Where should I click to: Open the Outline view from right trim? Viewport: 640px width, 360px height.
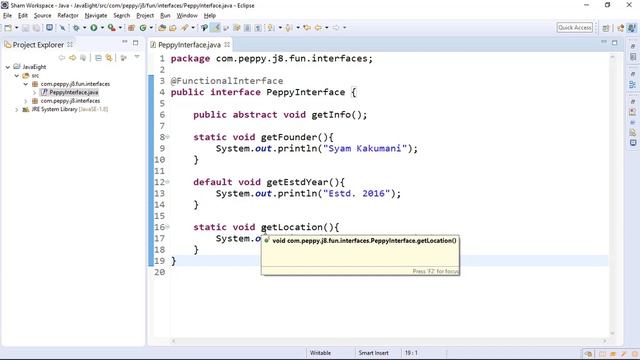point(633,85)
